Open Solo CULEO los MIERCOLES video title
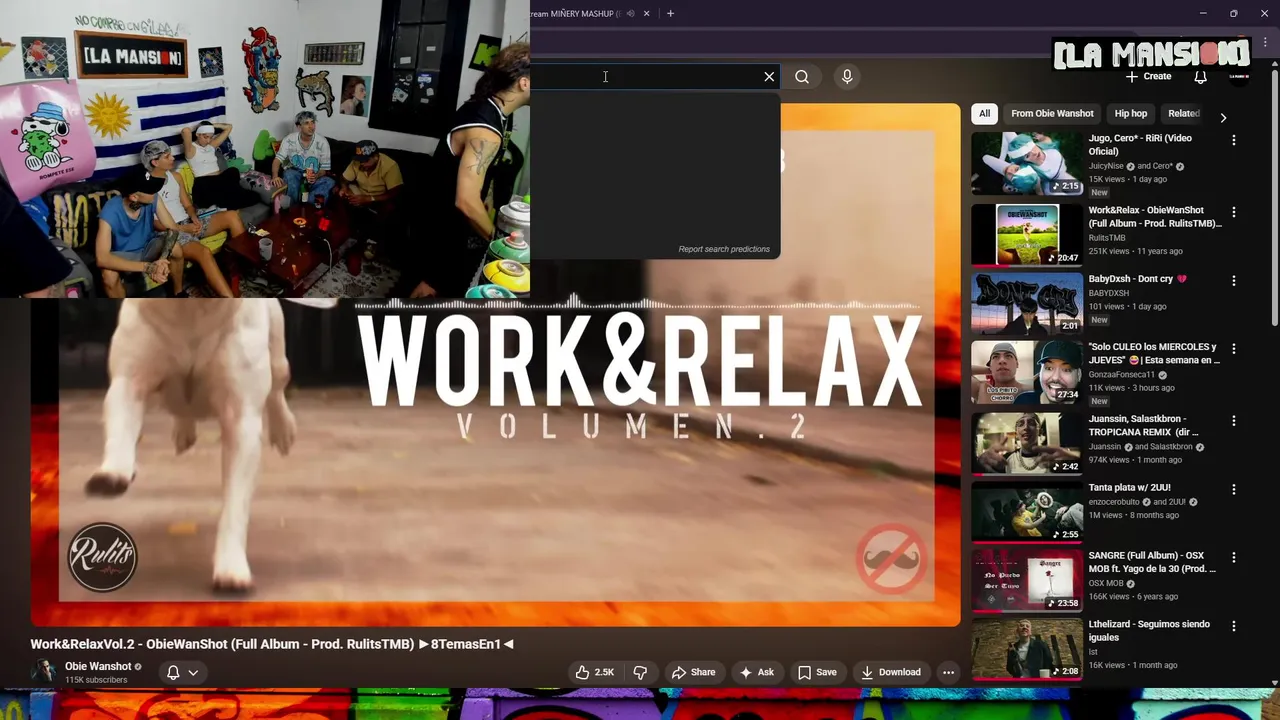Image resolution: width=1280 pixels, height=720 pixels. (1154, 353)
